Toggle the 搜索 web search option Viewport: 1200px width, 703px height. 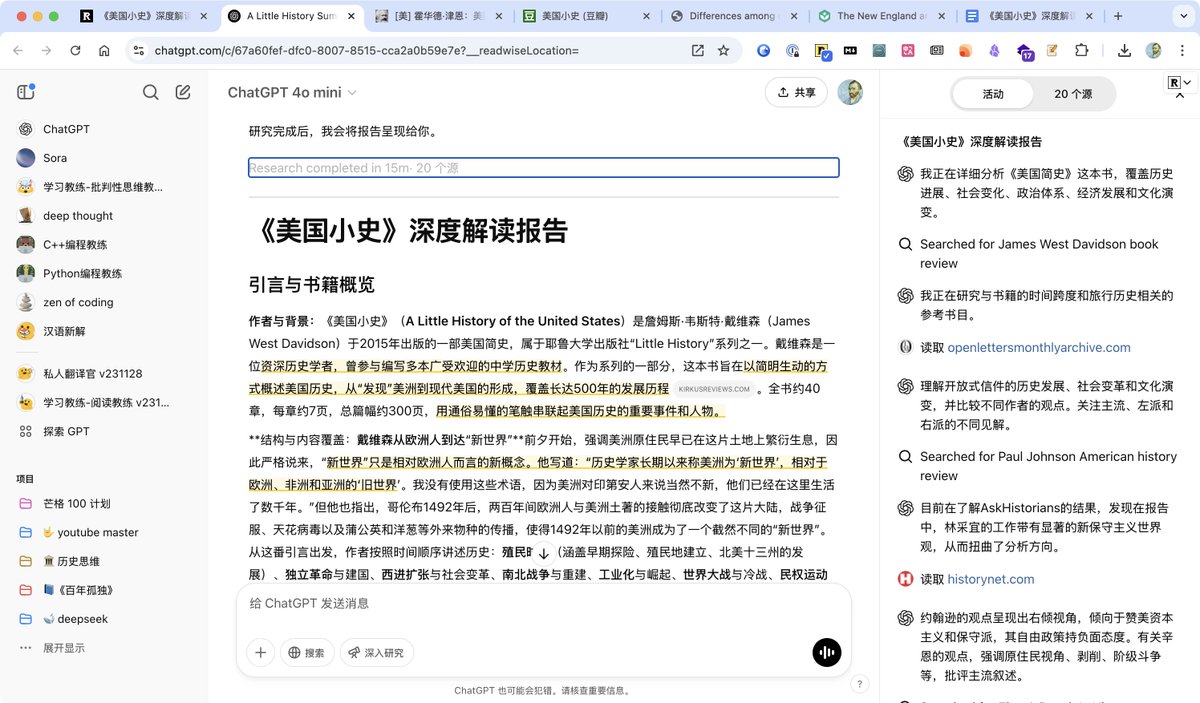coord(307,652)
